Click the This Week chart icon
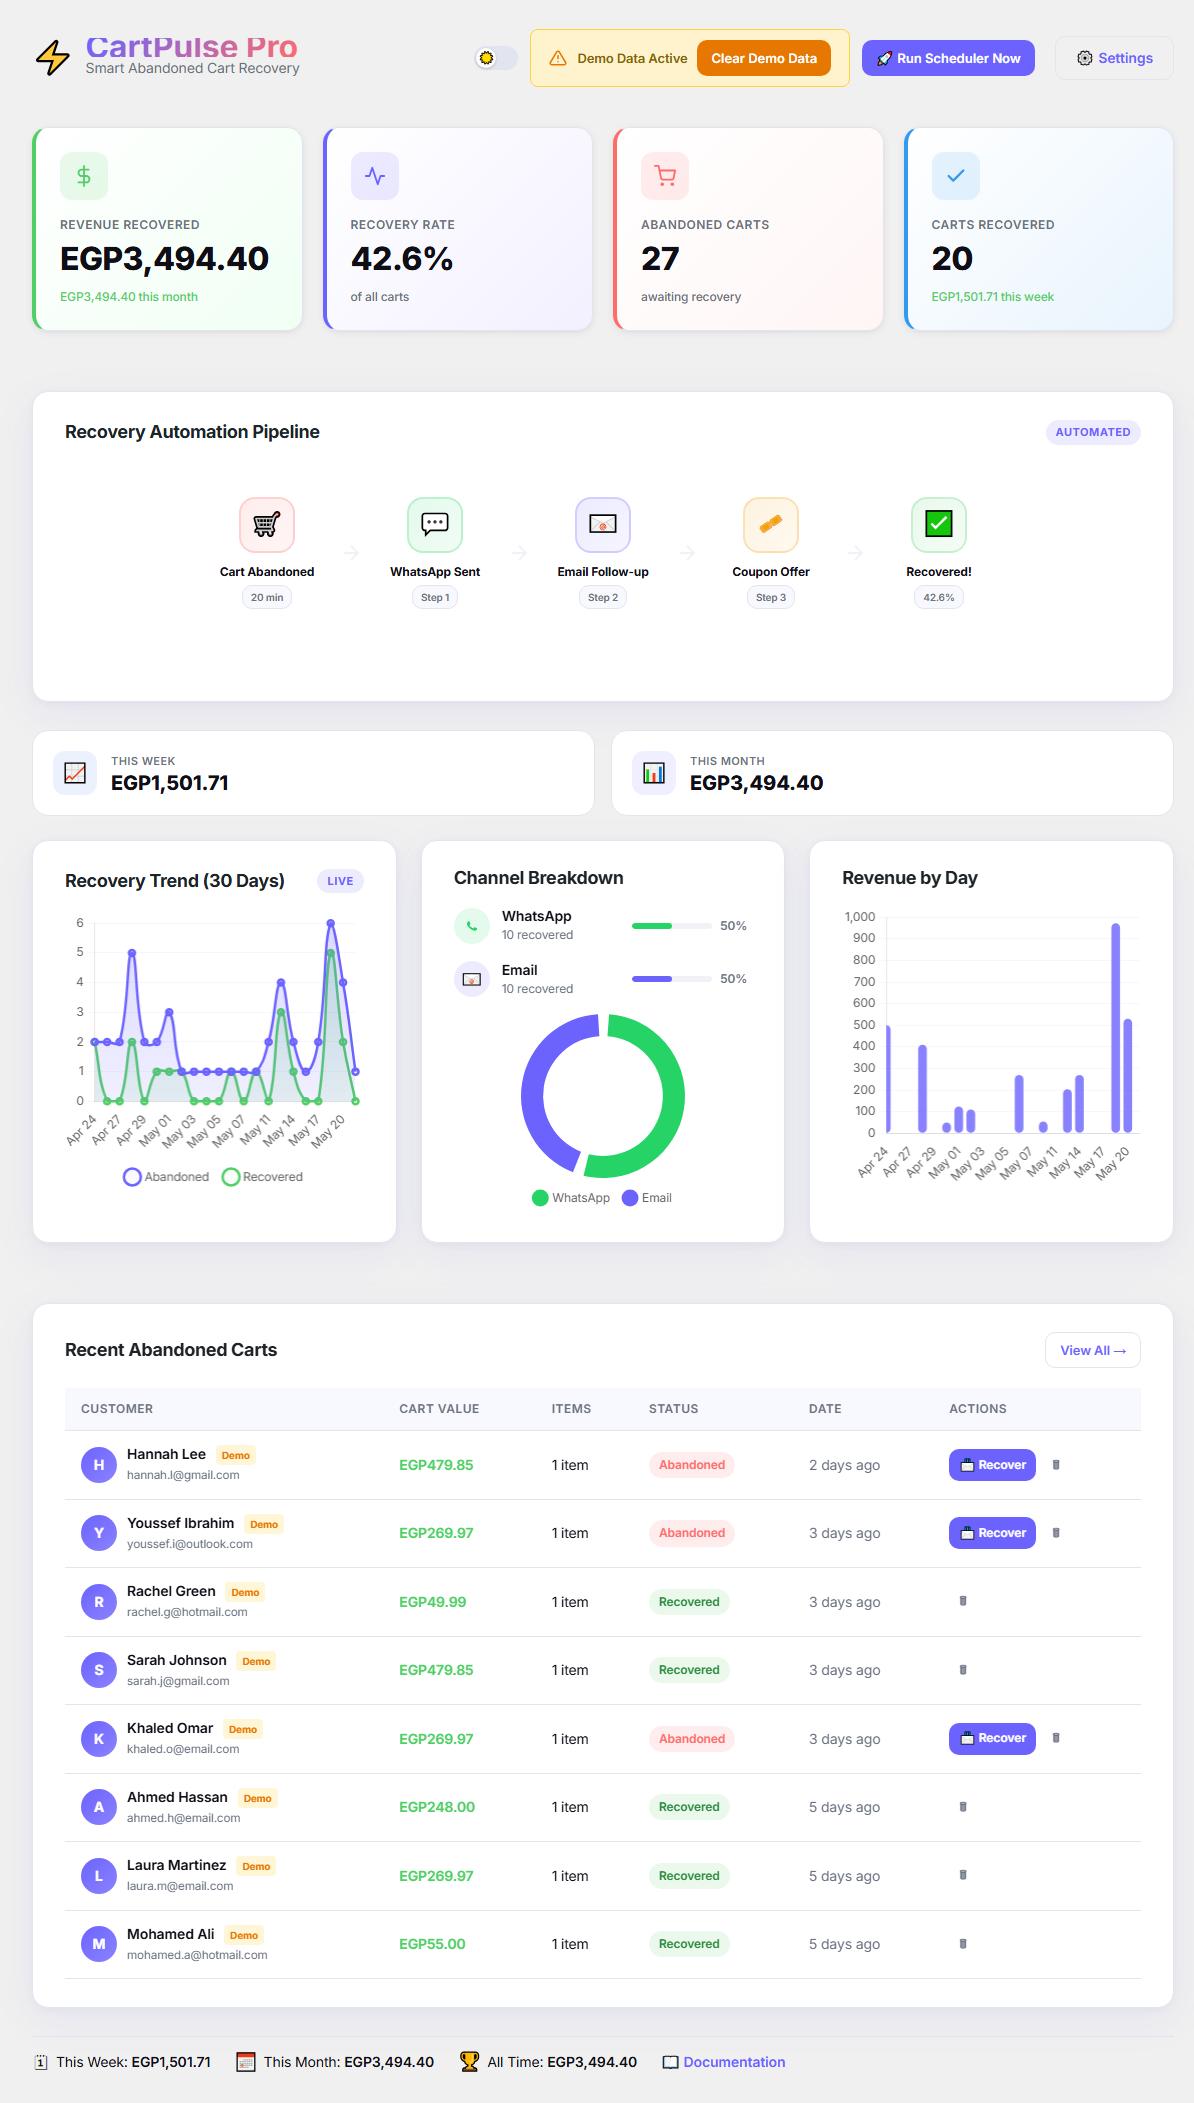This screenshot has height=2103, width=1194. 75,773
